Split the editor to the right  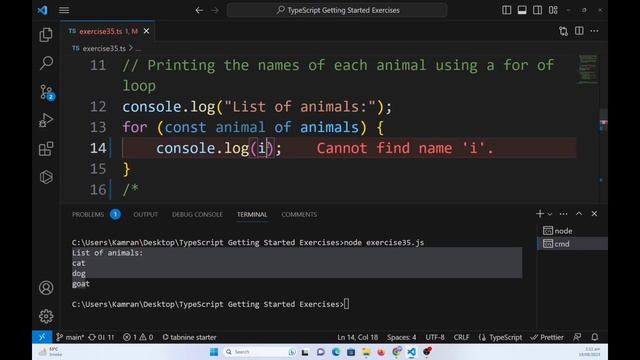pos(579,31)
